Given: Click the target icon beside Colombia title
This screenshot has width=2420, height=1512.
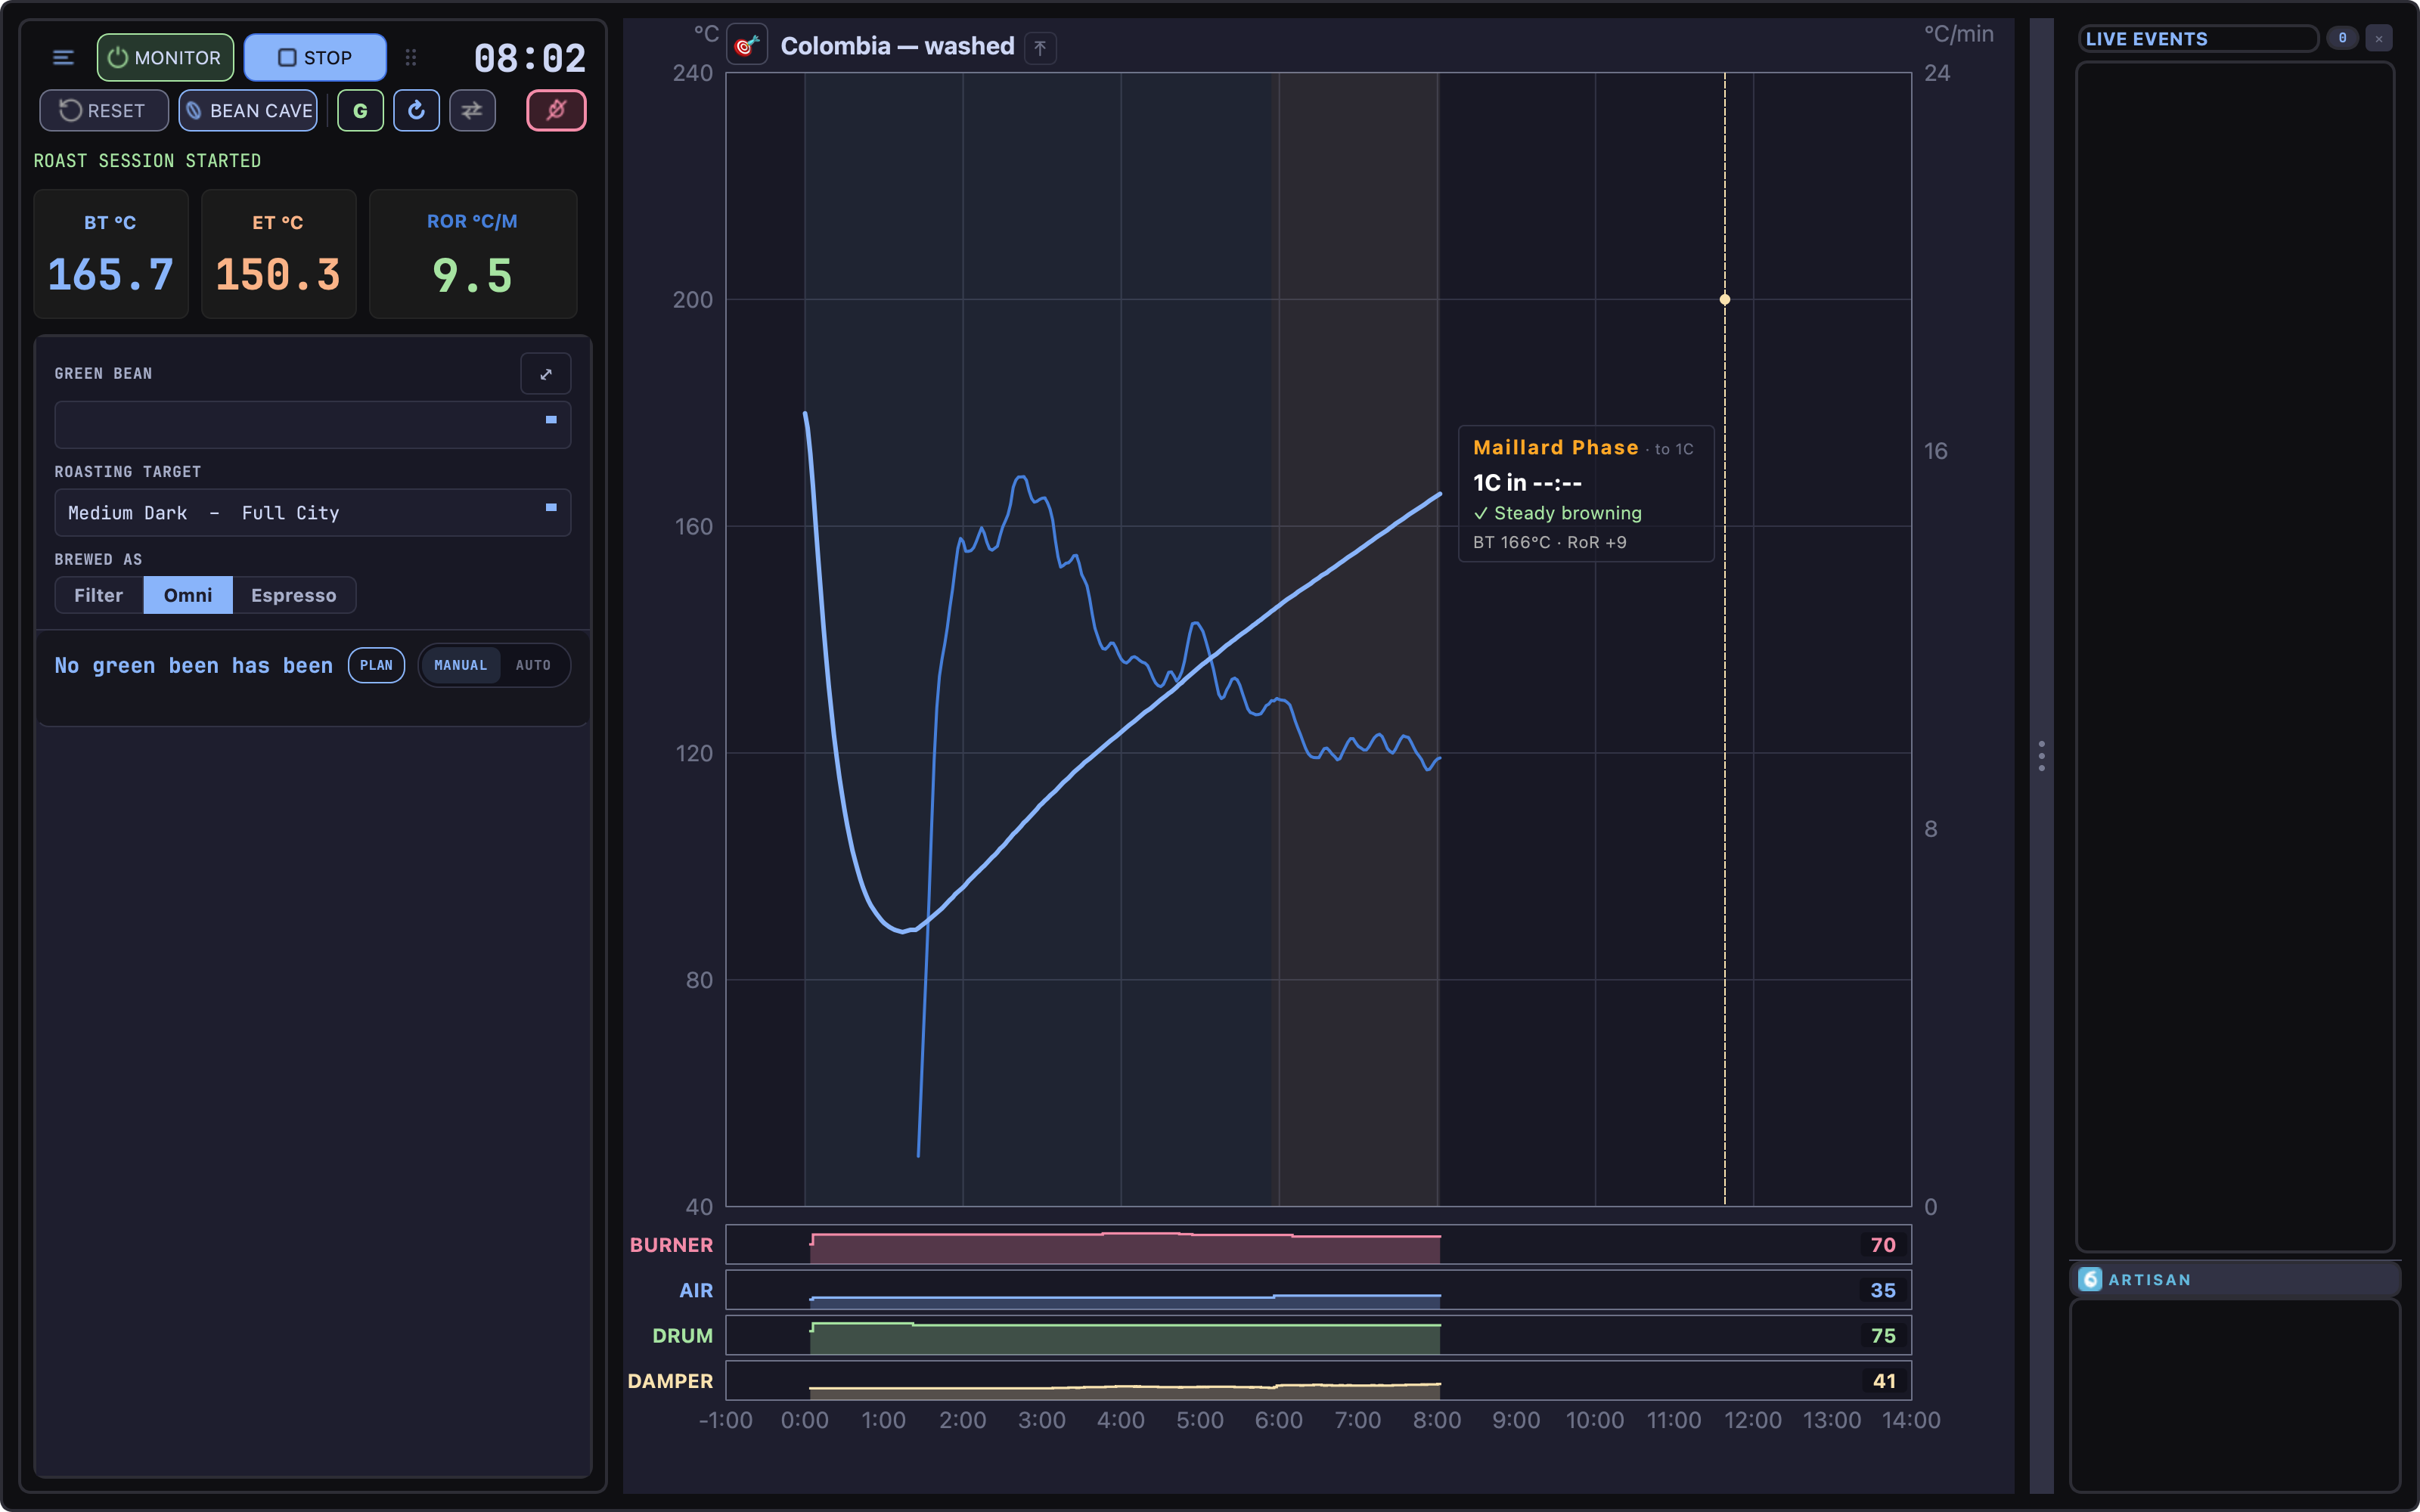Looking at the screenshot, I should point(747,46).
